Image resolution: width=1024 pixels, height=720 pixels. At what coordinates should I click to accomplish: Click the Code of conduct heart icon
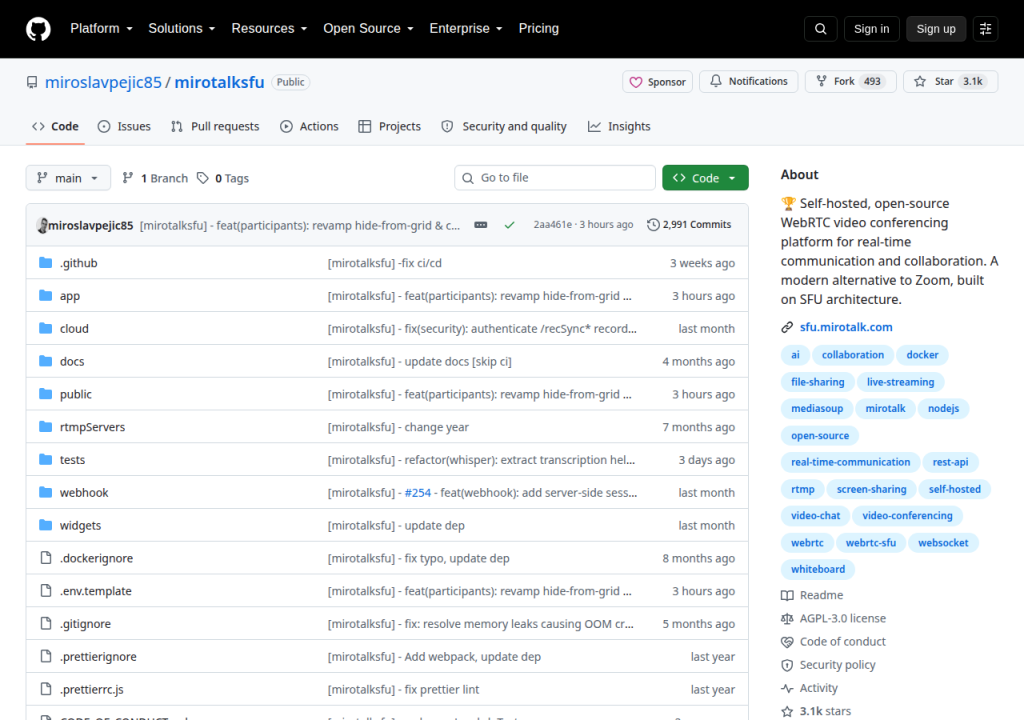click(x=787, y=642)
